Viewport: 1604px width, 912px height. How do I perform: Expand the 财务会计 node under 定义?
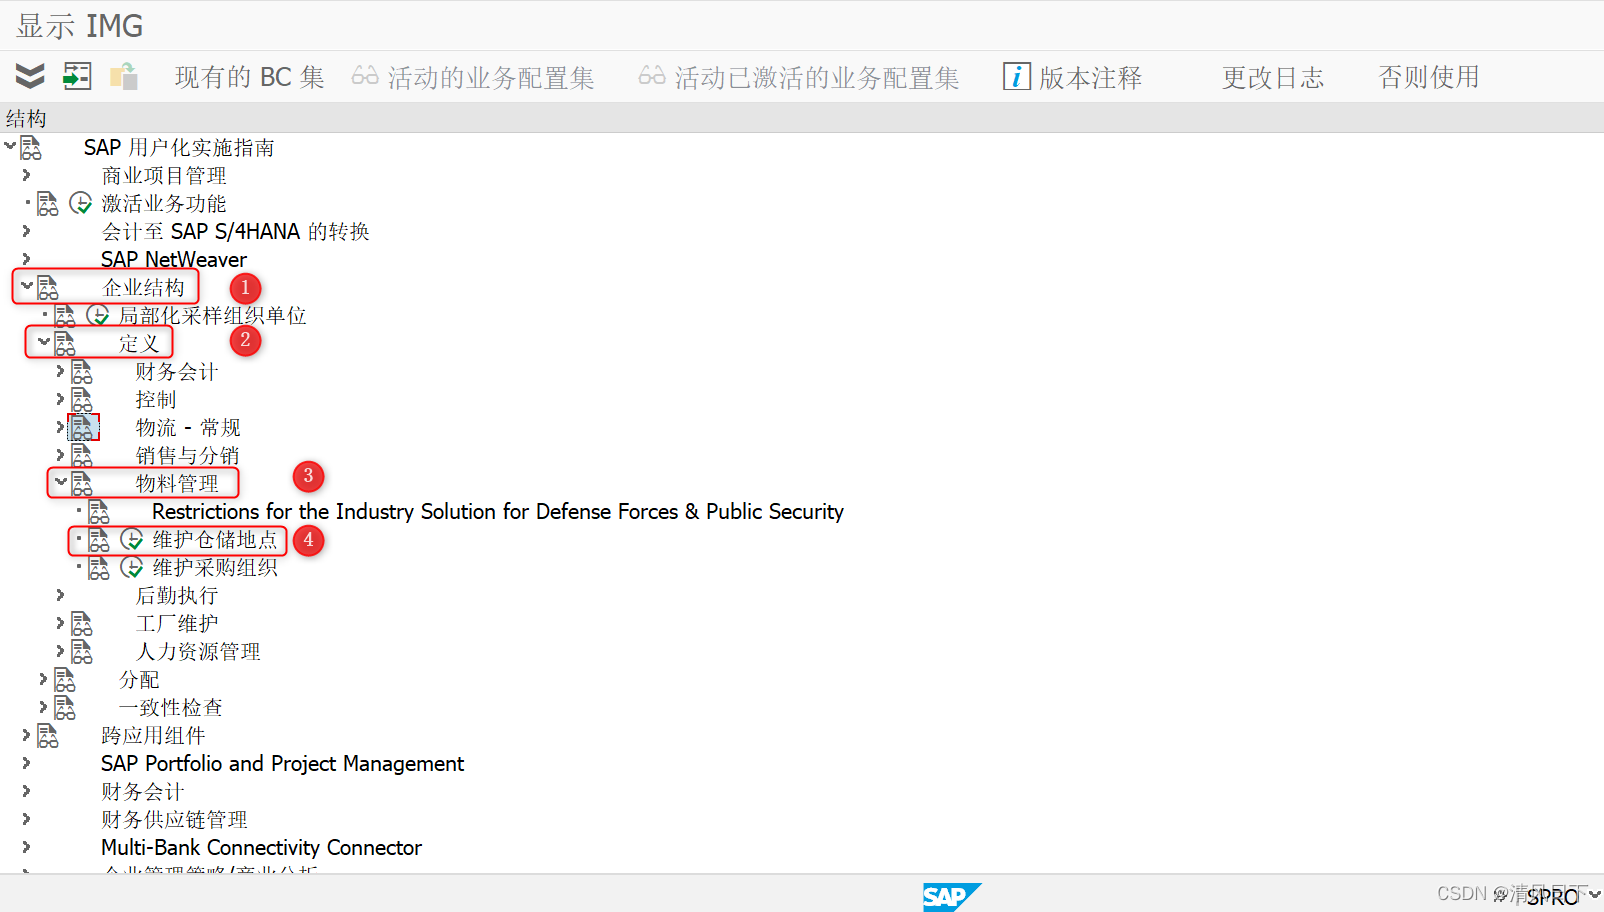(x=60, y=371)
